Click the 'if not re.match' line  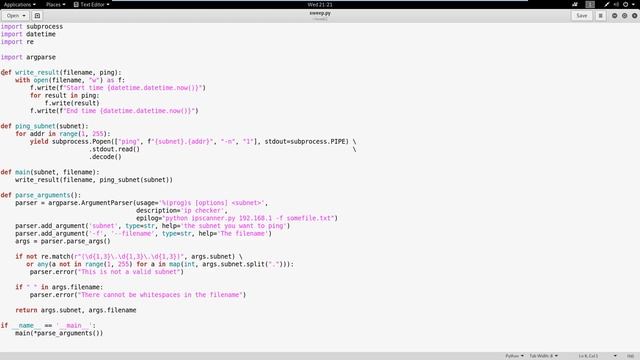point(129,256)
